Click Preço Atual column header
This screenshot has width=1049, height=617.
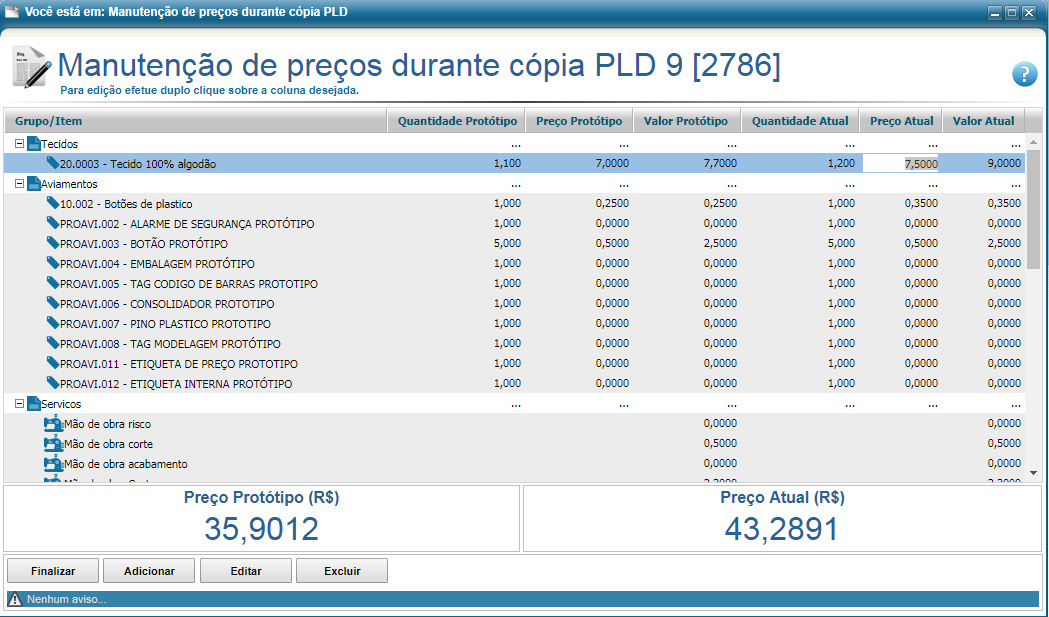coord(901,121)
